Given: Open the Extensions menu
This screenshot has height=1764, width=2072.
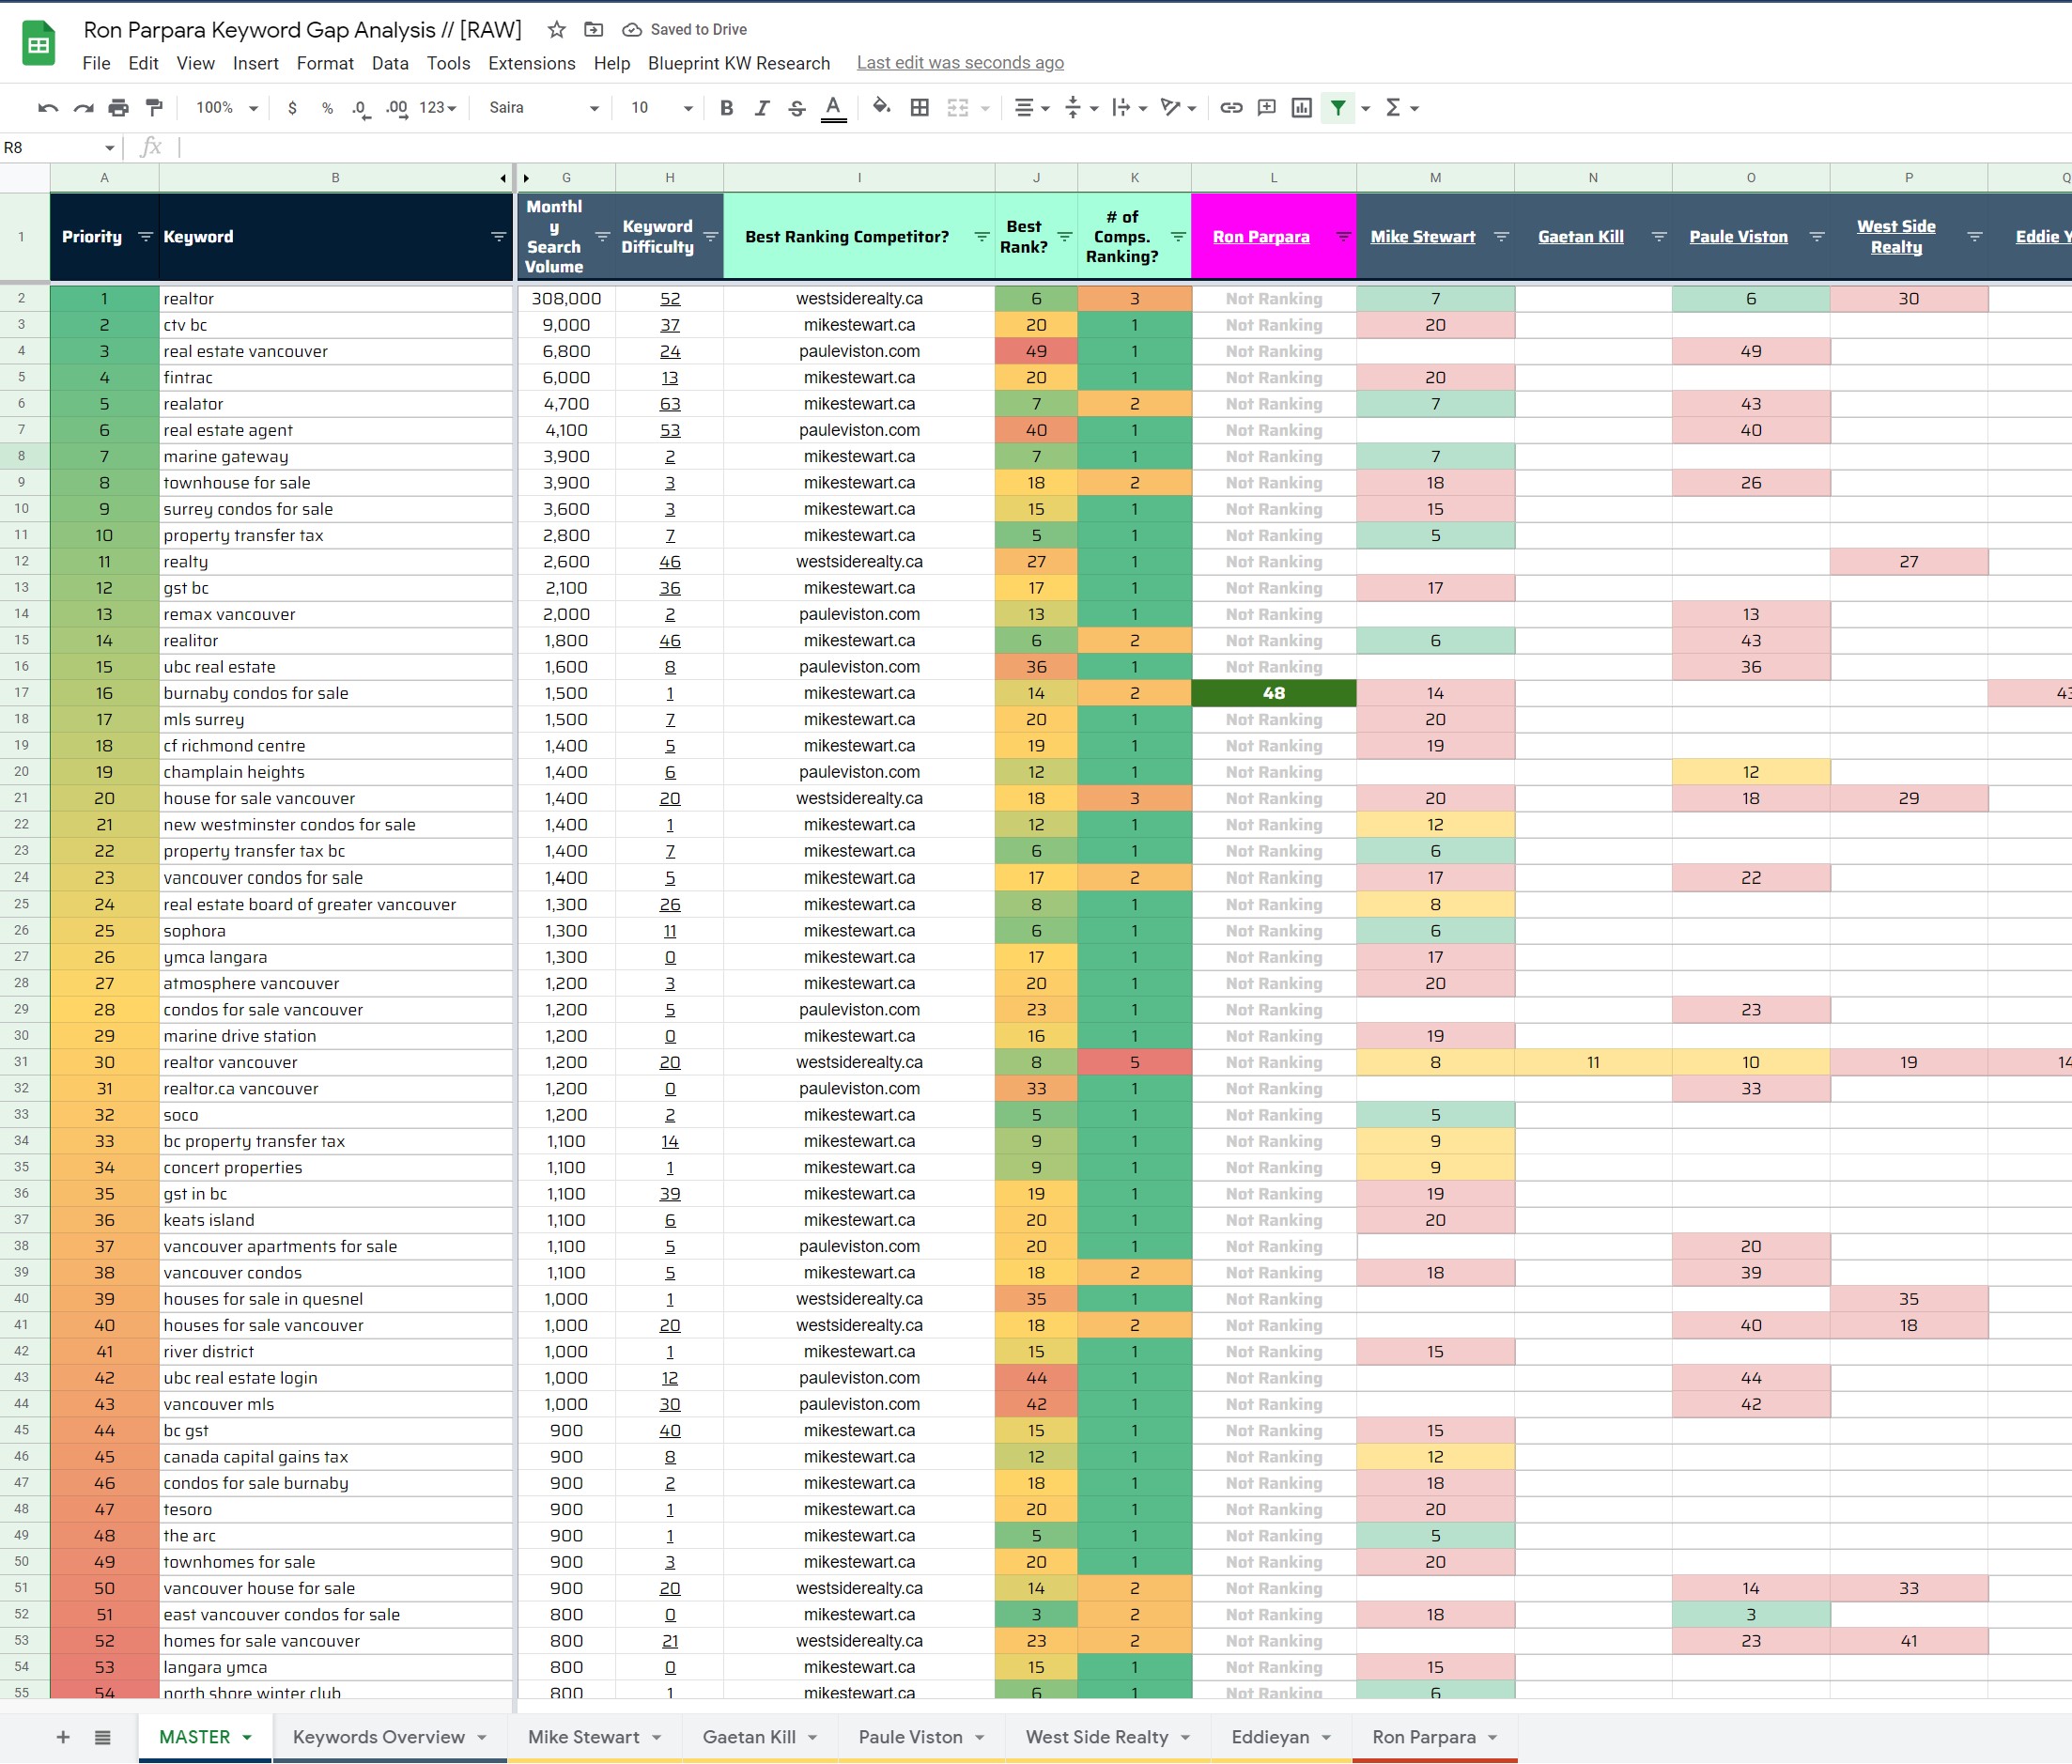Looking at the screenshot, I should [531, 63].
